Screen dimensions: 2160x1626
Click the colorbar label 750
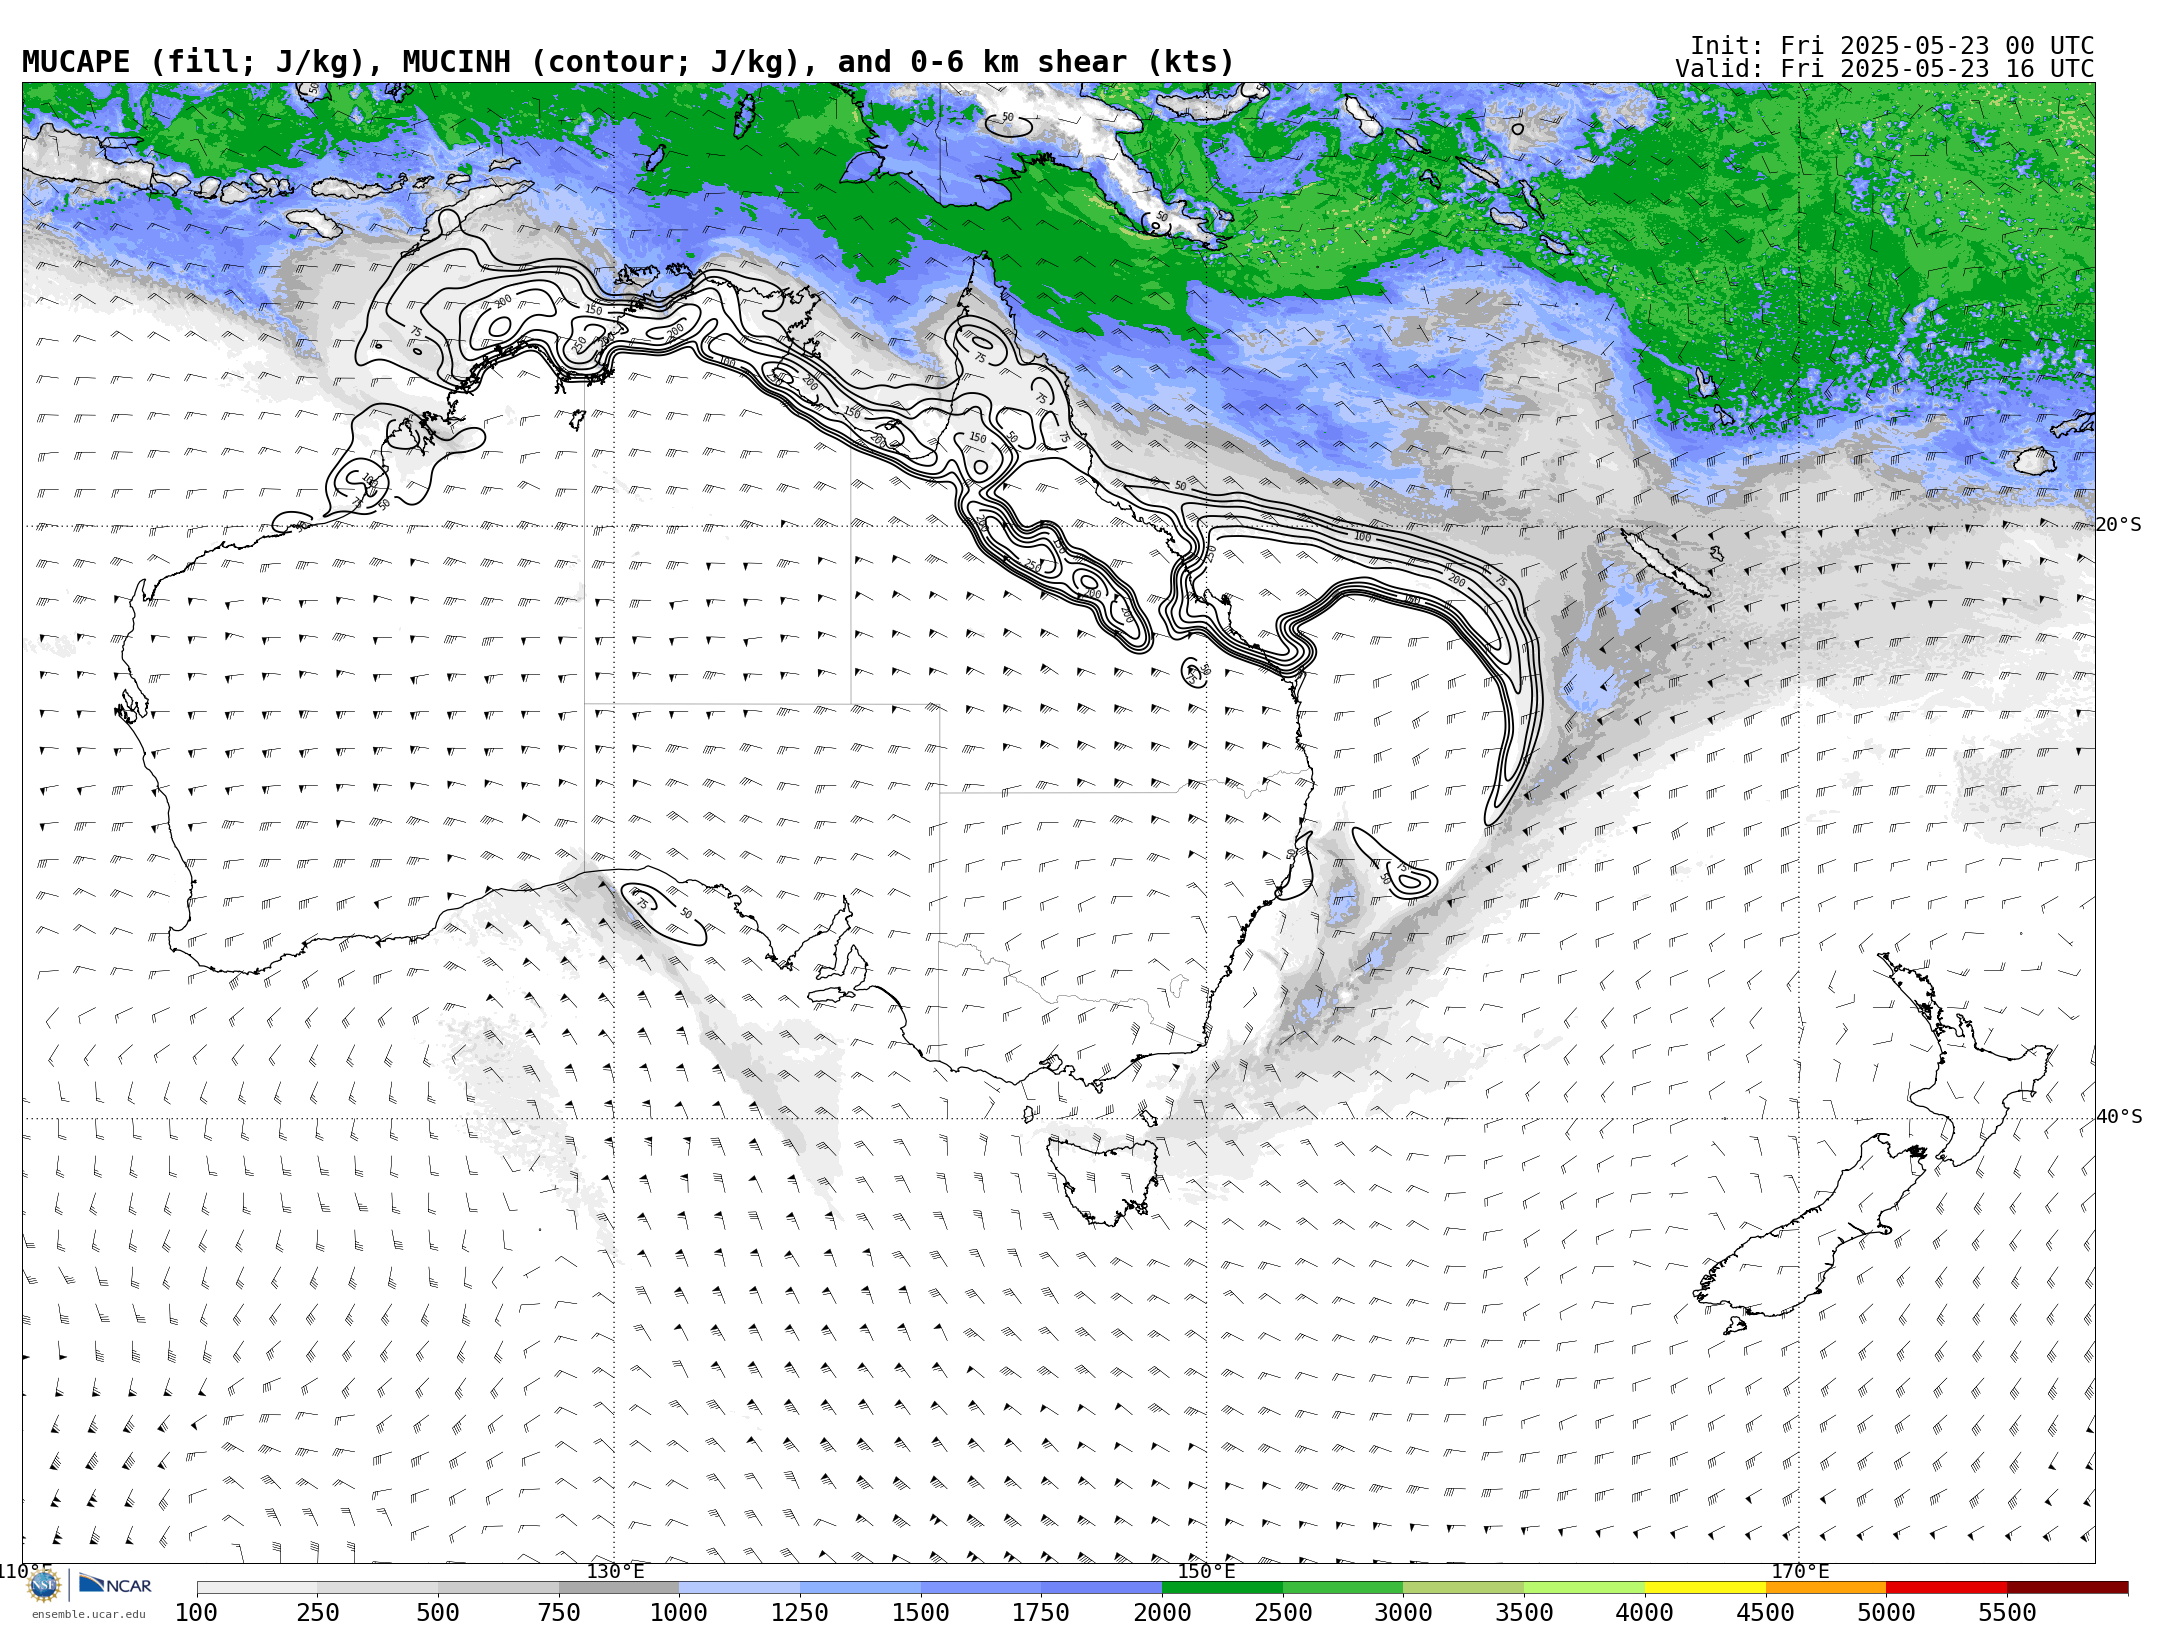559,1612
